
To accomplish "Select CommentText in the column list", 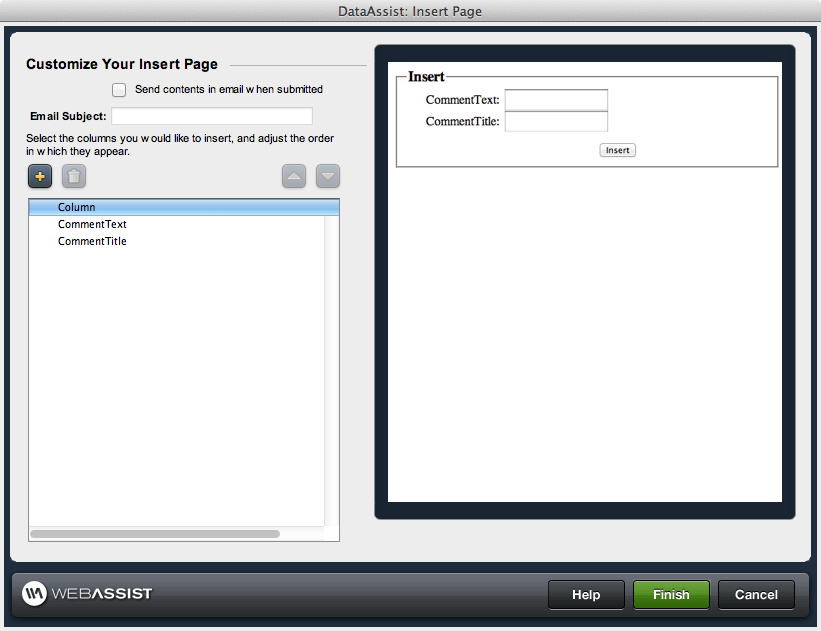I will (92, 224).
